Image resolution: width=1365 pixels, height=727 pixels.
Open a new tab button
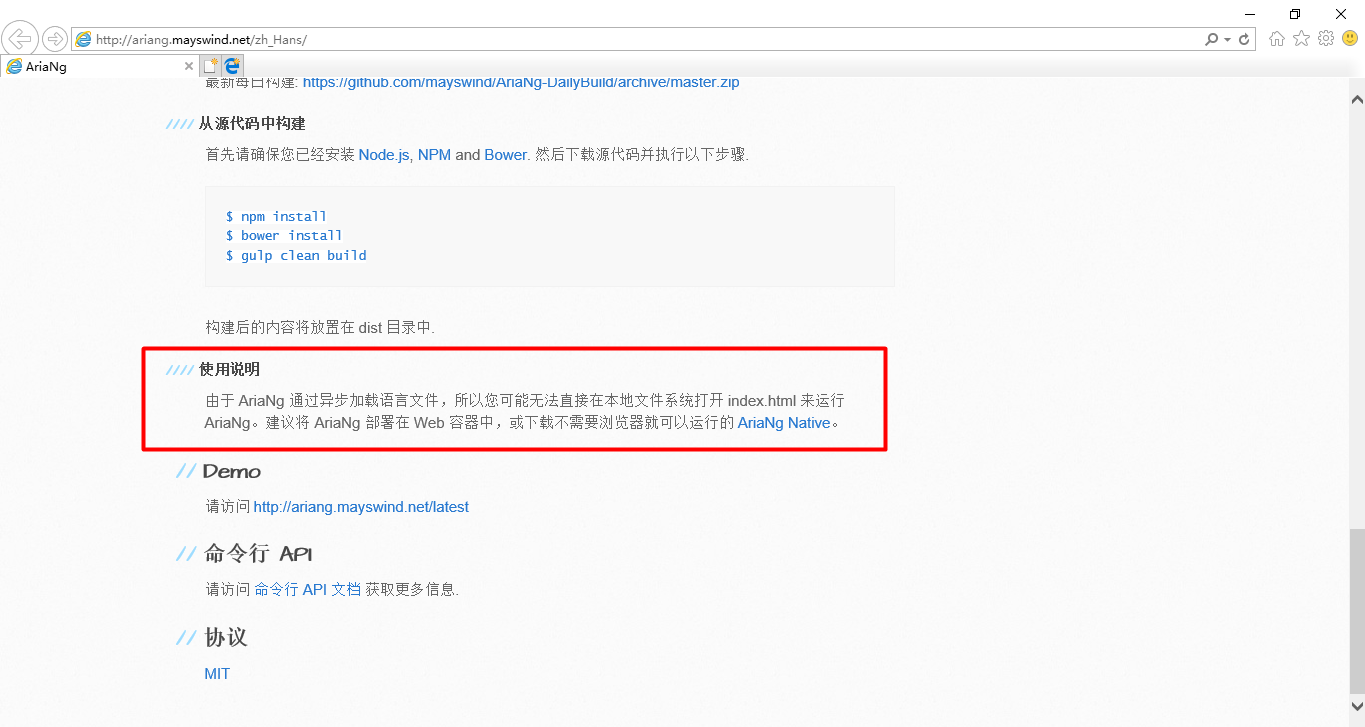click(210, 66)
